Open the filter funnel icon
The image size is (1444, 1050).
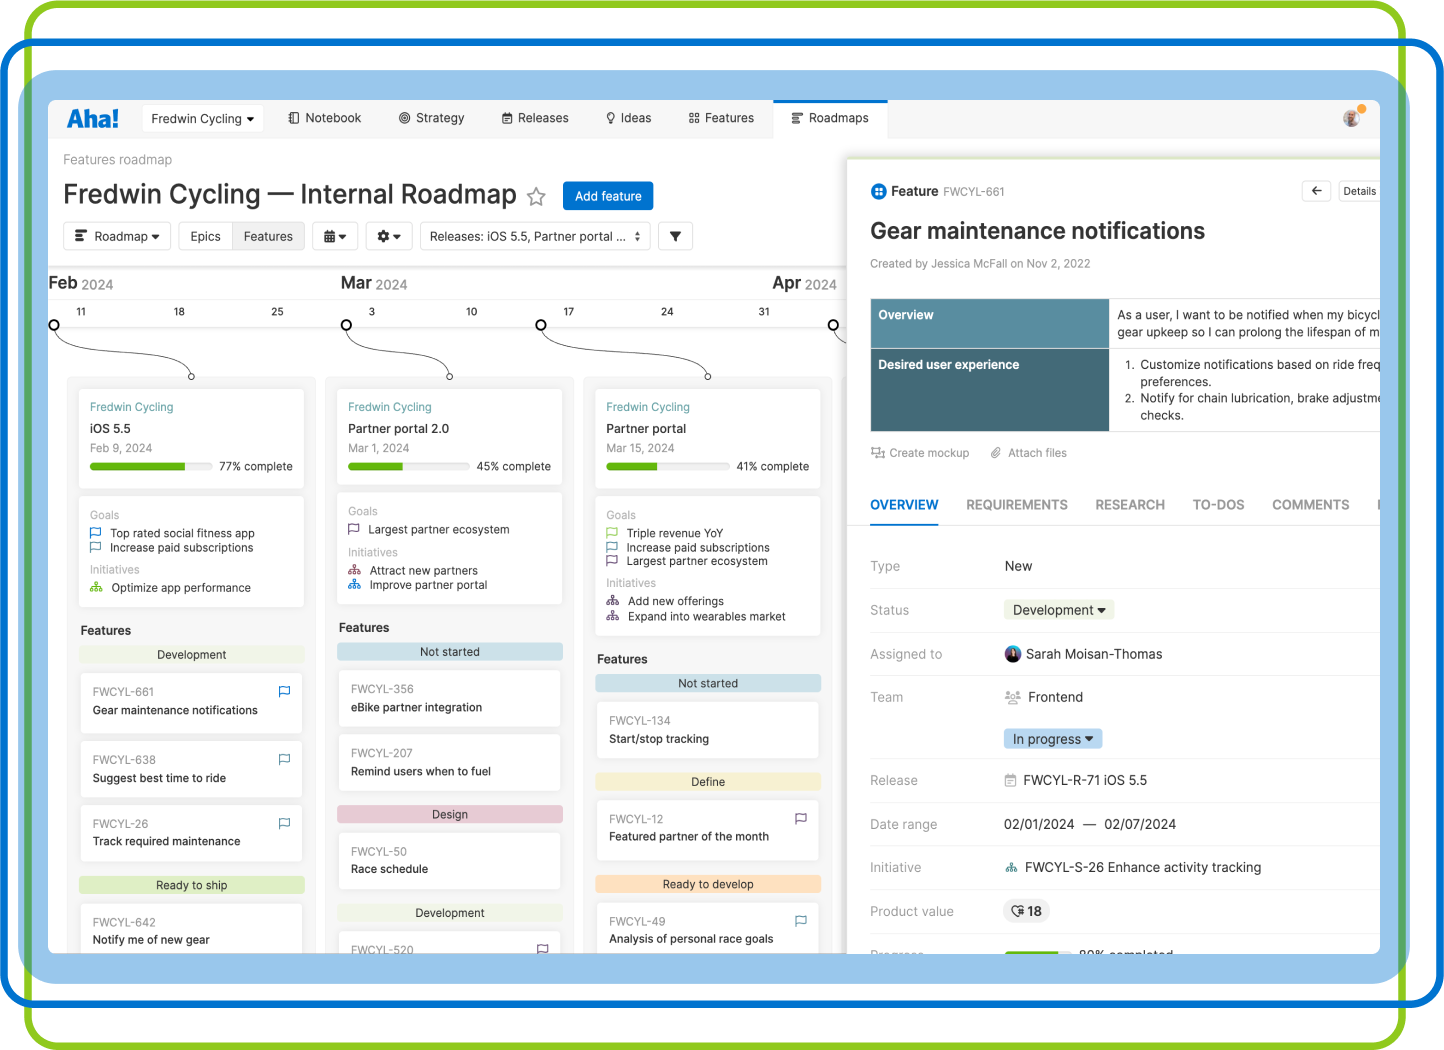click(675, 236)
